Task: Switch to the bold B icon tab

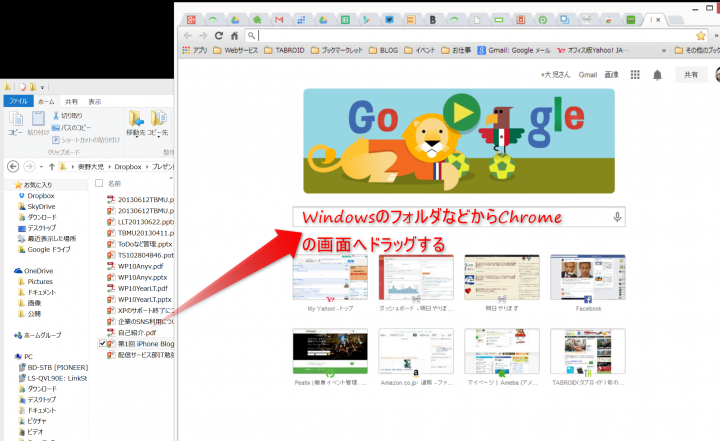Action: pos(433,20)
